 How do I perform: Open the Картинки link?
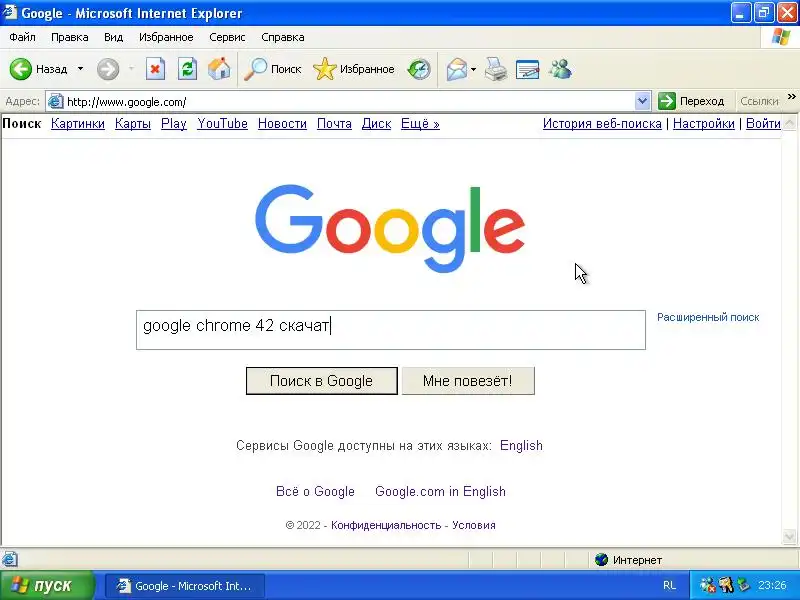click(x=78, y=123)
